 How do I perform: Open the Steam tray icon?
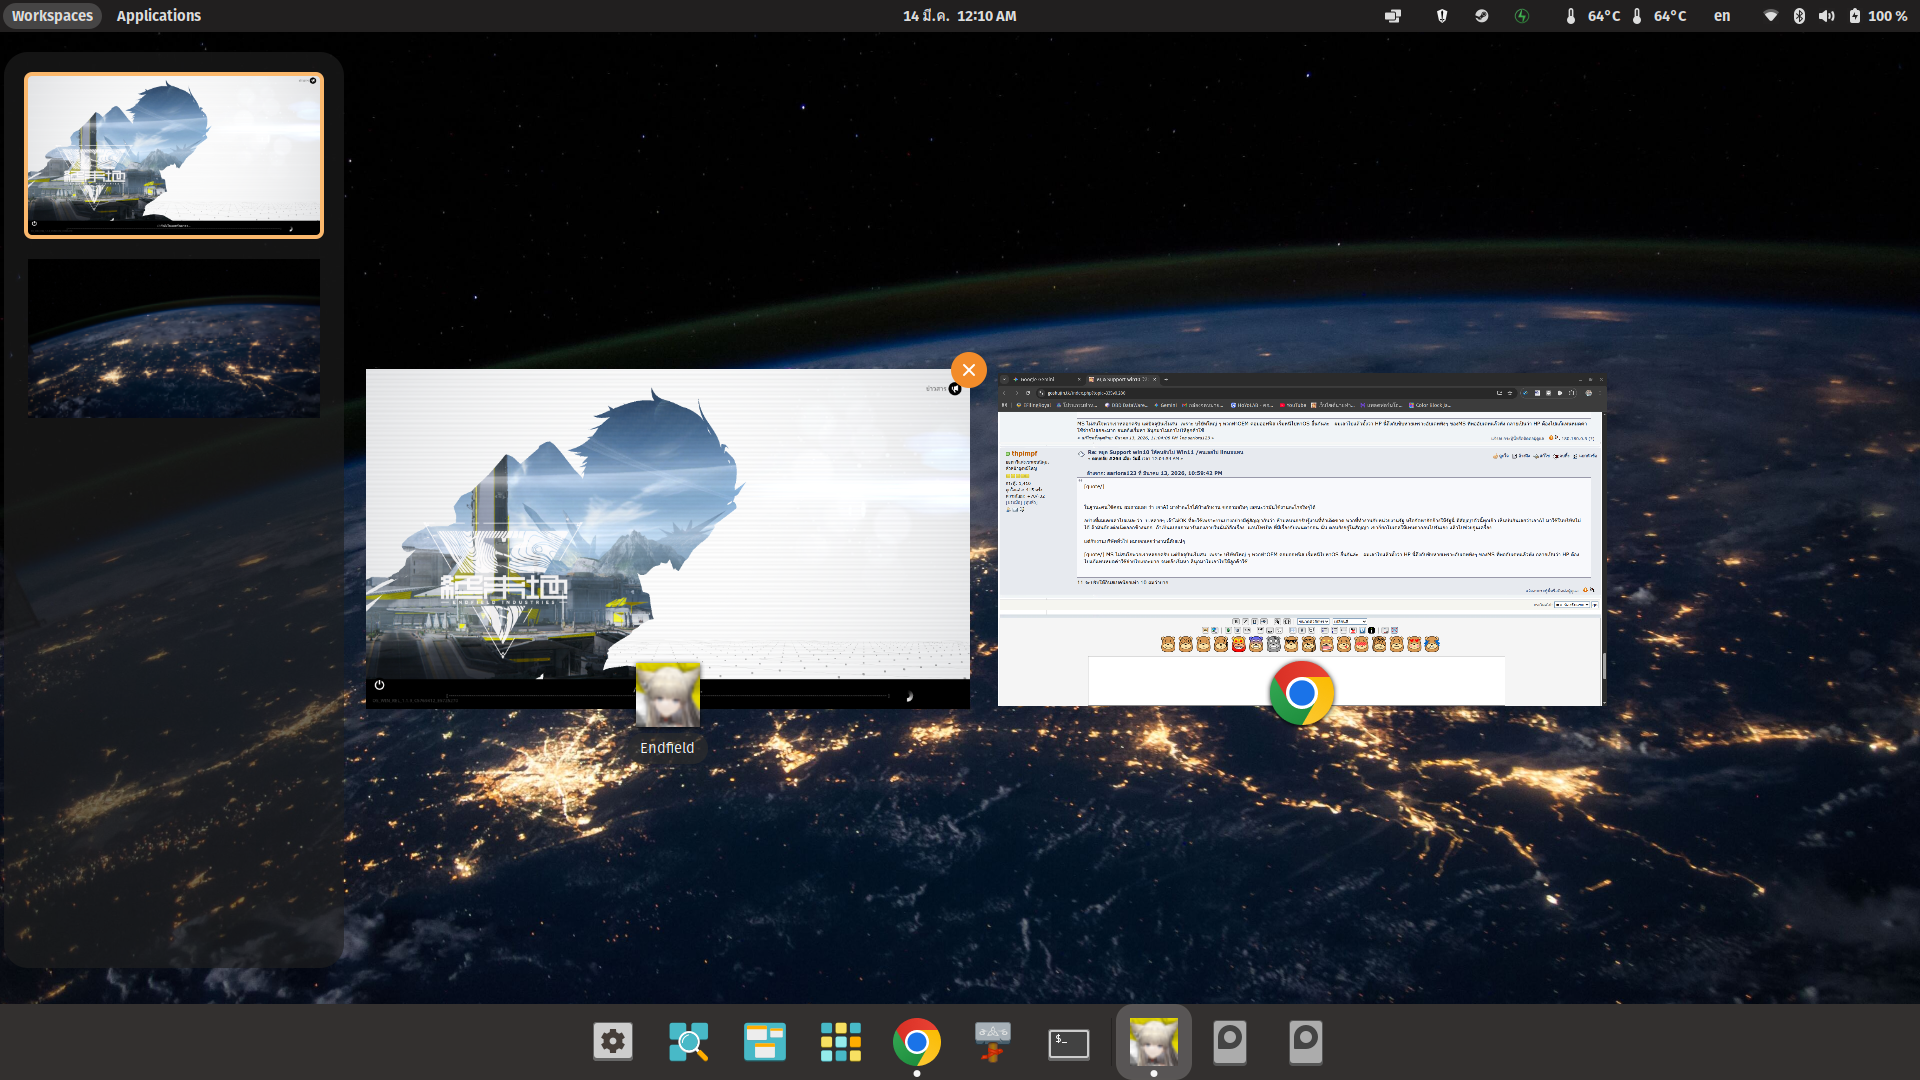tap(1481, 16)
